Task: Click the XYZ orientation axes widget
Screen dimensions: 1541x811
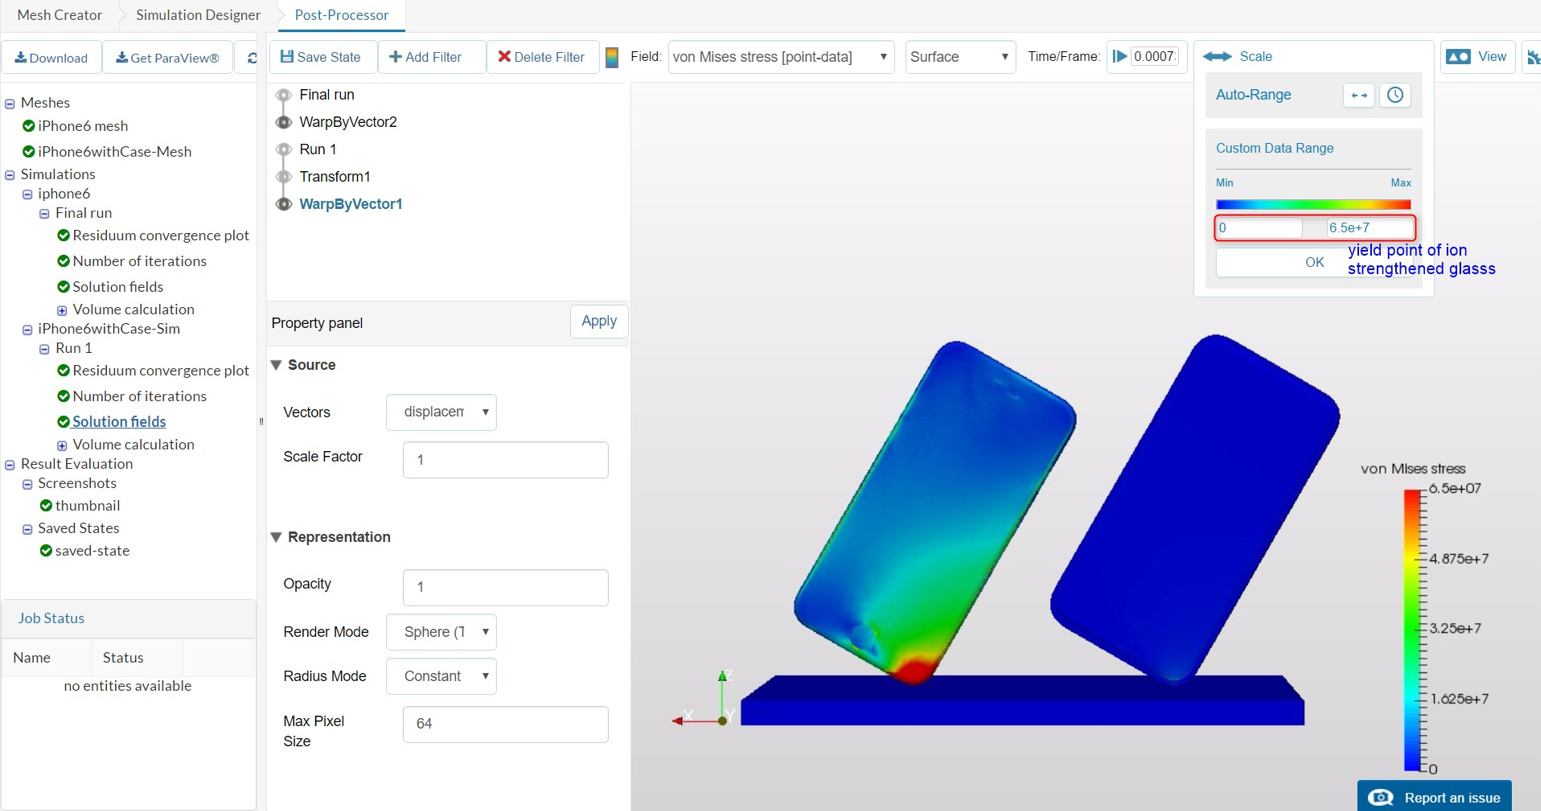Action: pyautogui.click(x=705, y=700)
